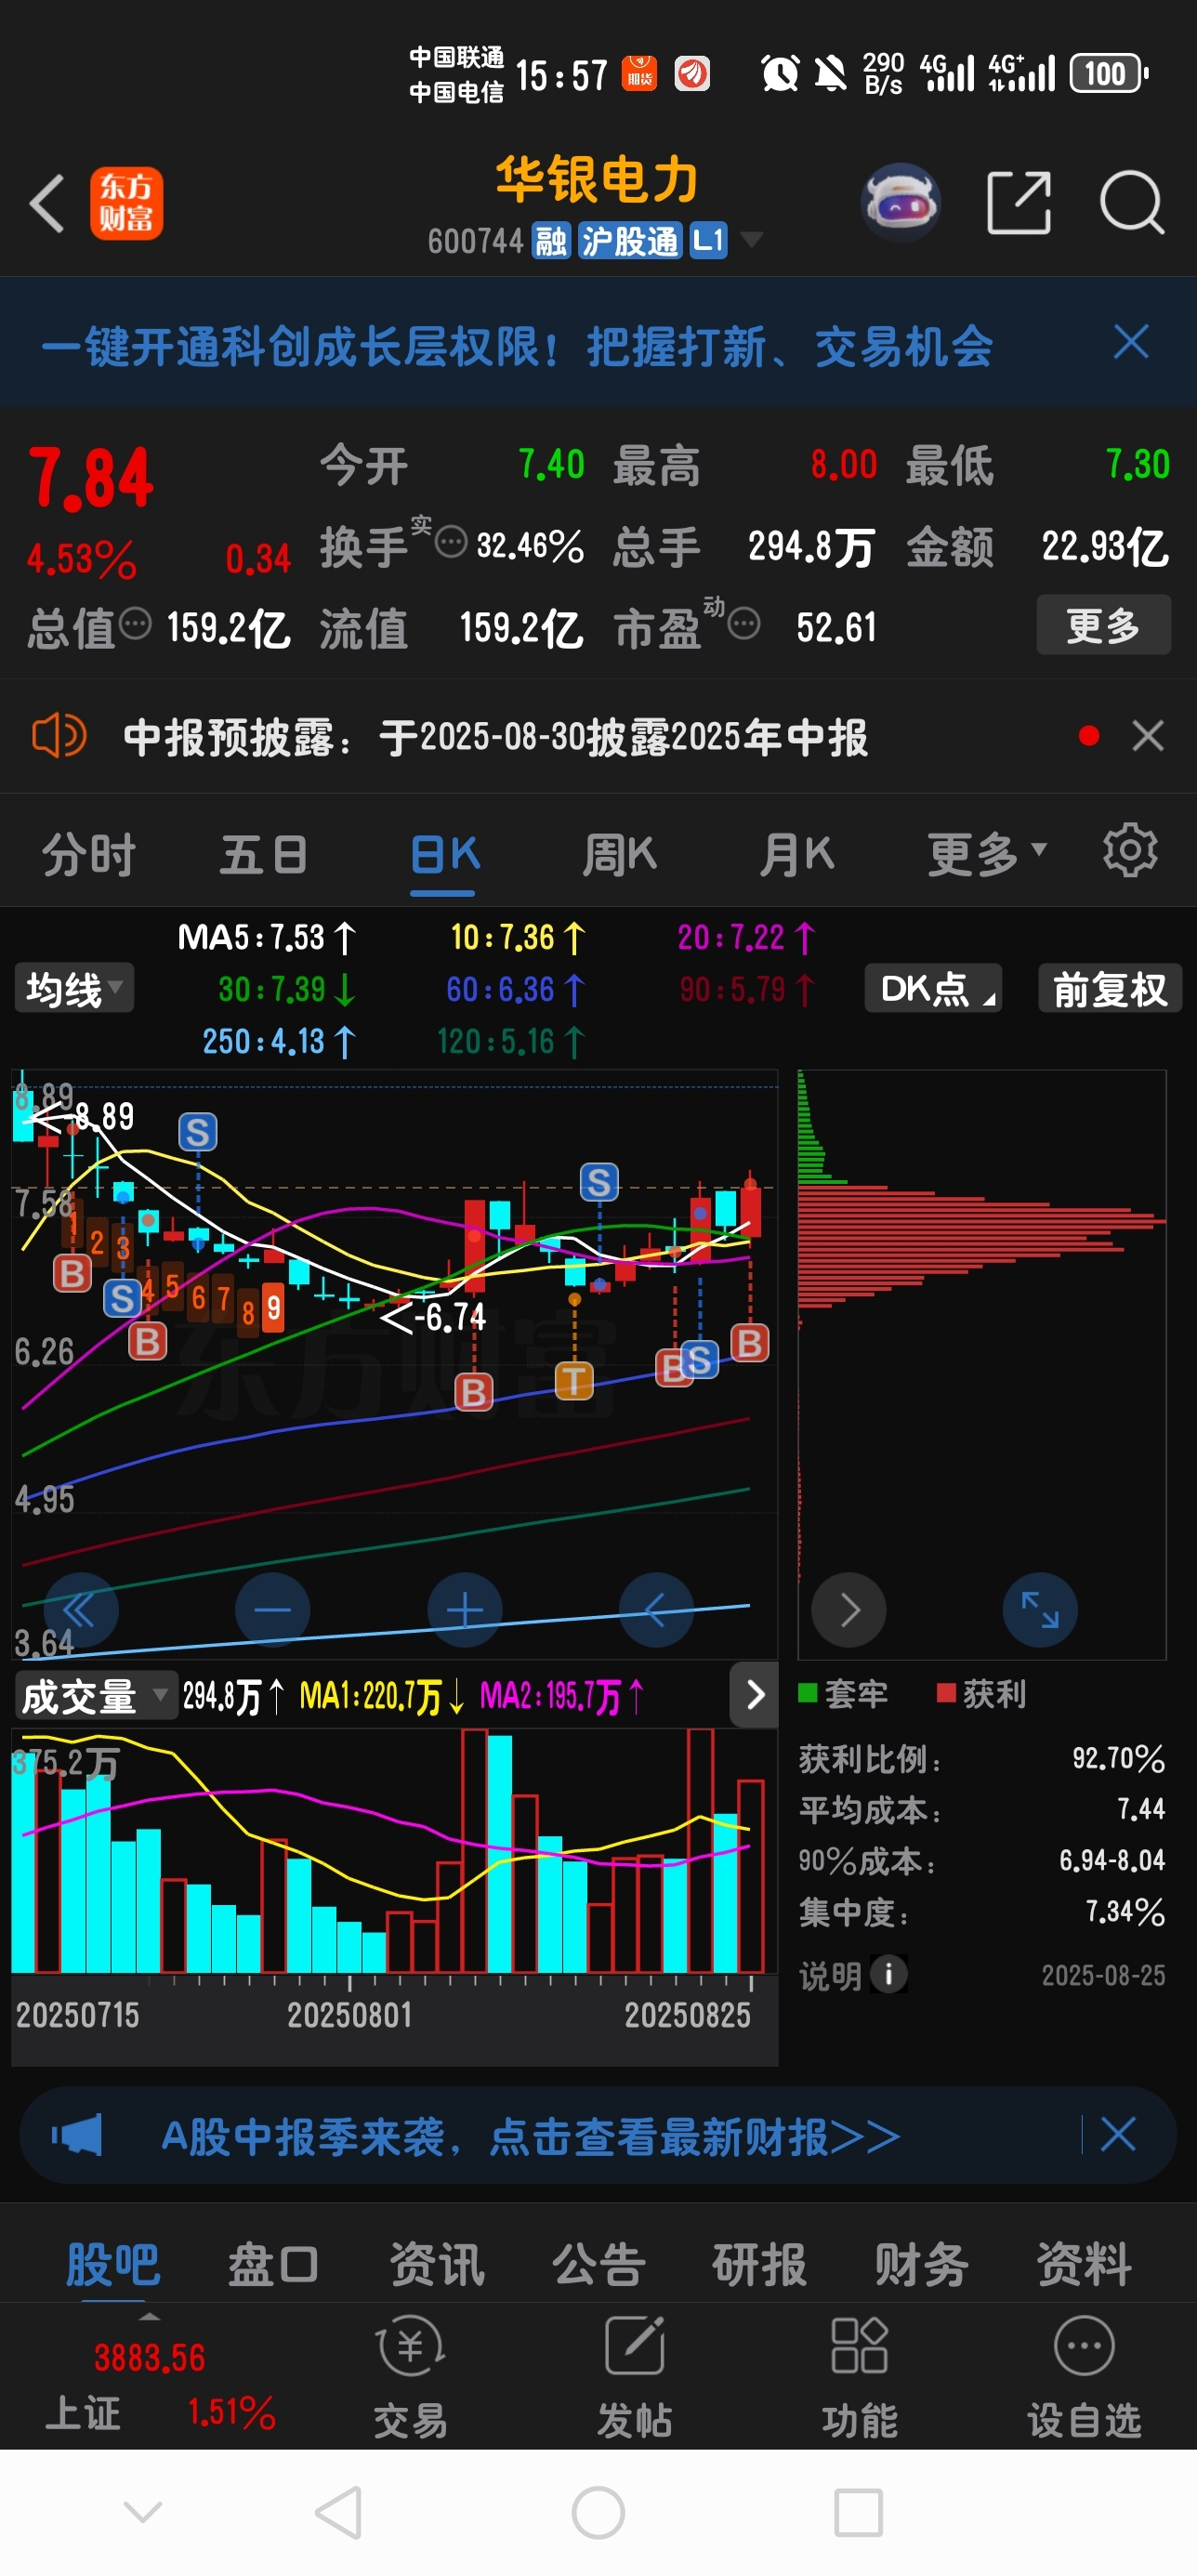The height and width of the screenshot is (2576, 1197).
Task: Tap the 设自选 watchlist icon
Action: pos(1084,2378)
